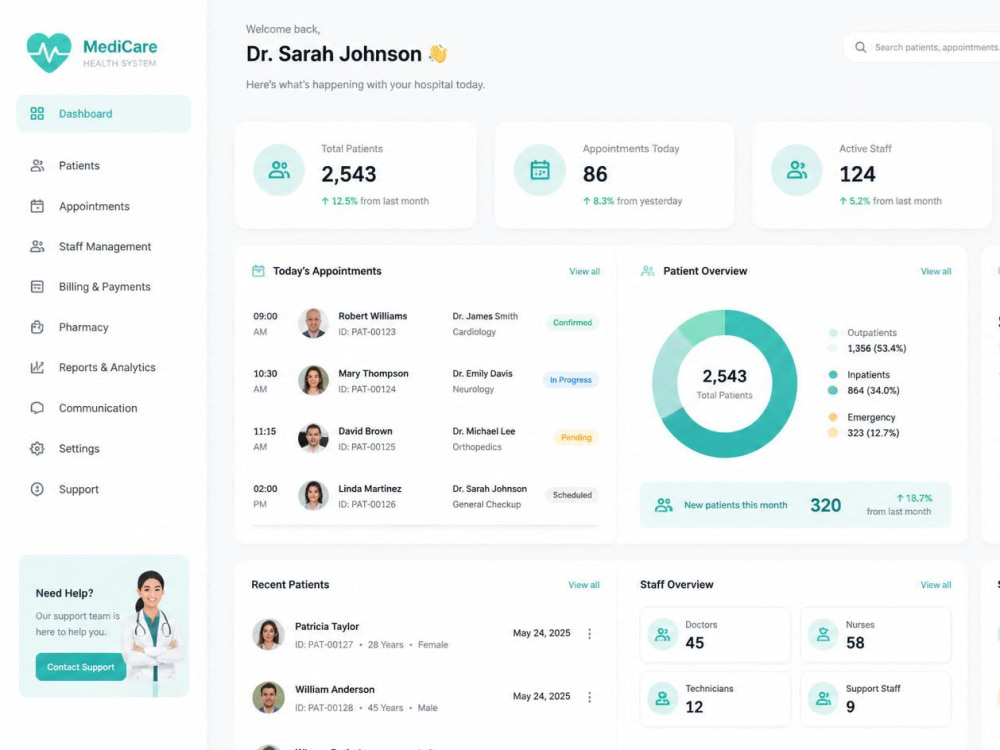The height and width of the screenshot is (750, 1000).
Task: Click Dr. Emily Davis in the appointments
Action: pos(482,374)
